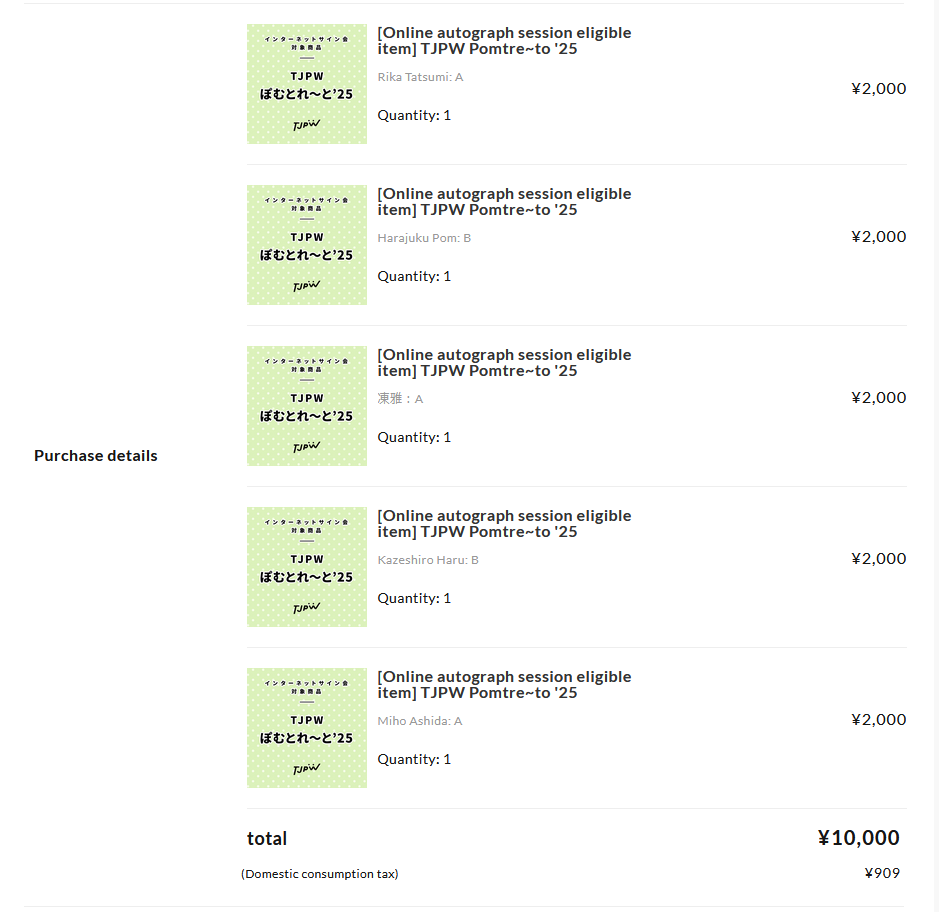Click the Rika Tatsumi: A variant text
Image resolution: width=939 pixels, height=912 pixels.
[x=420, y=77]
